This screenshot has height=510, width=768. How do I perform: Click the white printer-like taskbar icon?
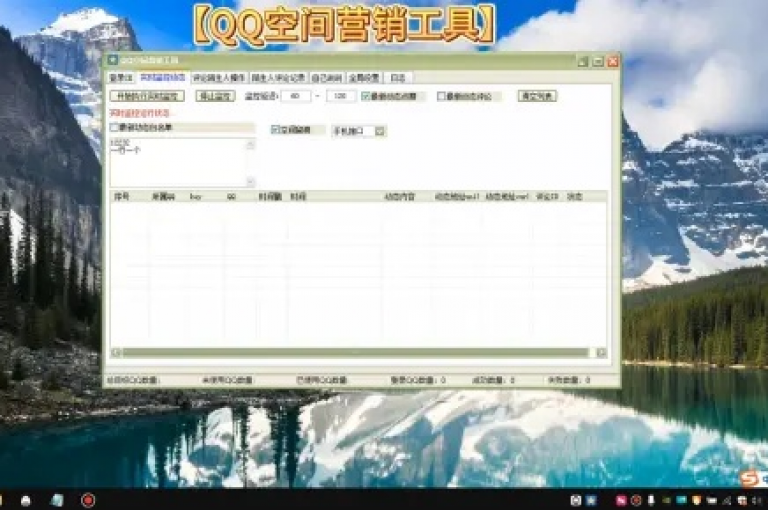coord(26,501)
